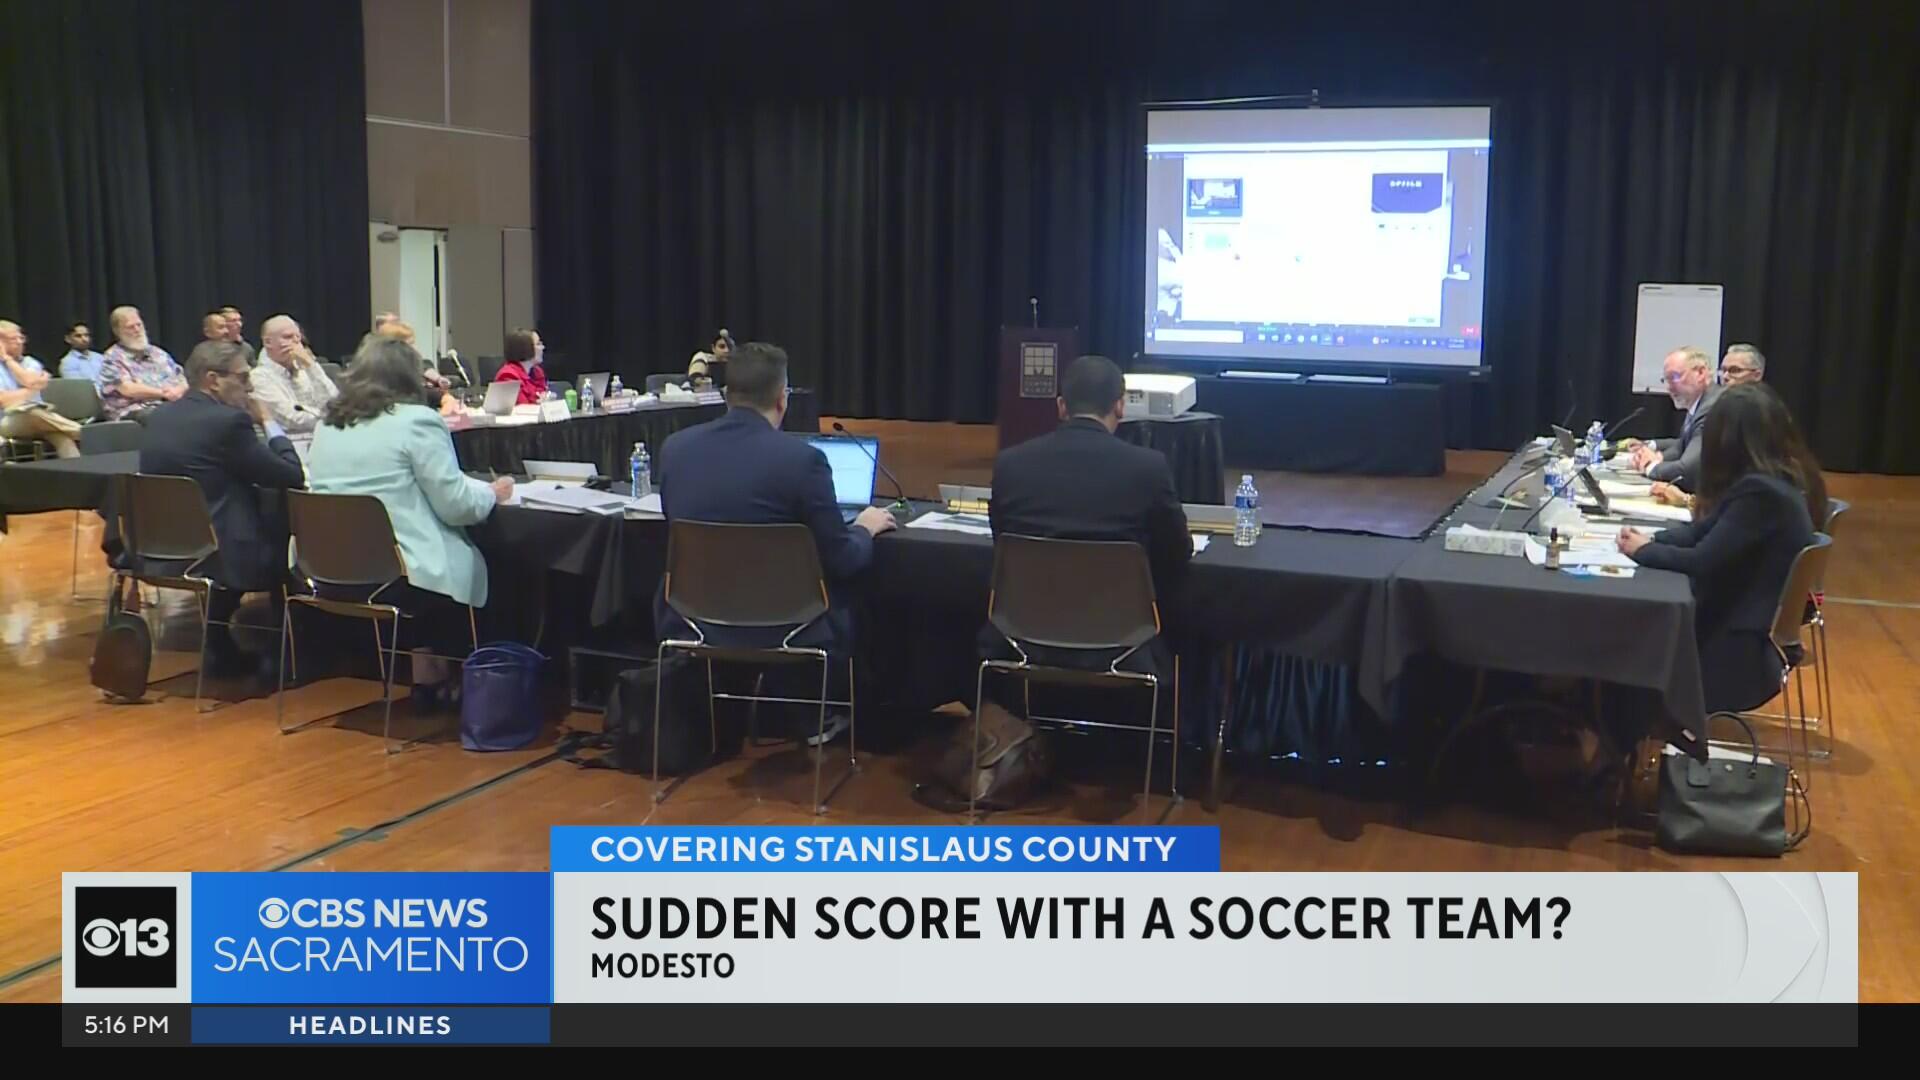
Task: Click the blue slide thumbnail on projection
Action: pyautogui.click(x=1406, y=194)
